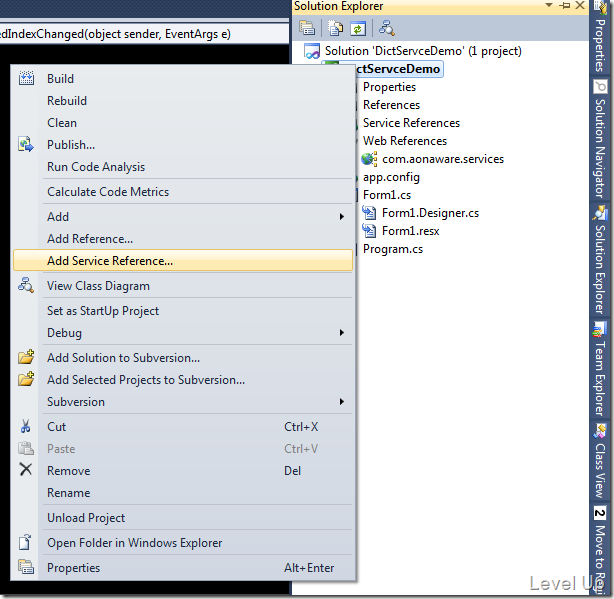Select Service References tree node
Screen dimensions: 614x599
pos(411,123)
